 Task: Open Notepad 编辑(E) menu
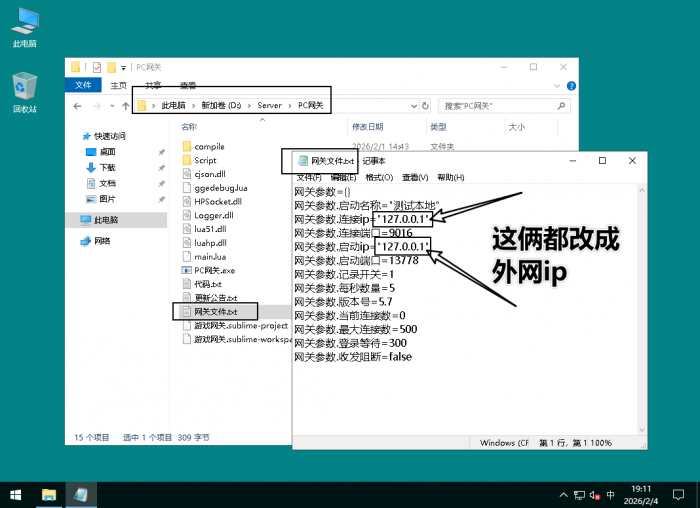[x=343, y=177]
